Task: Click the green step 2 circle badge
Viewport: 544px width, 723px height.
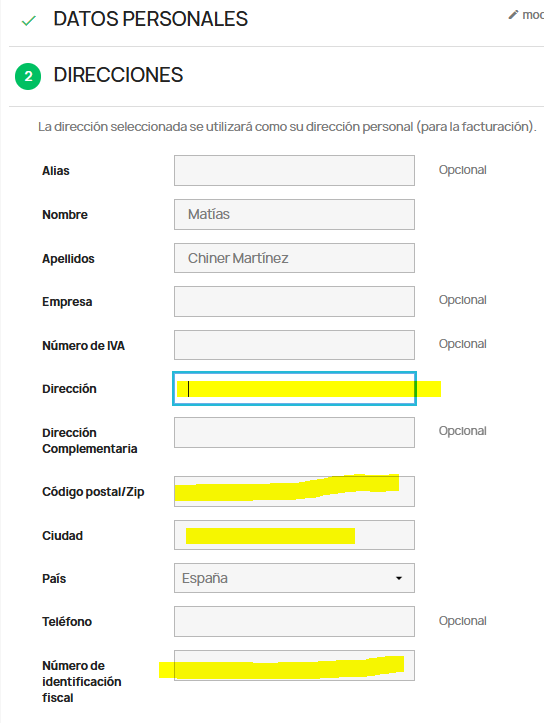Action: 28,76
